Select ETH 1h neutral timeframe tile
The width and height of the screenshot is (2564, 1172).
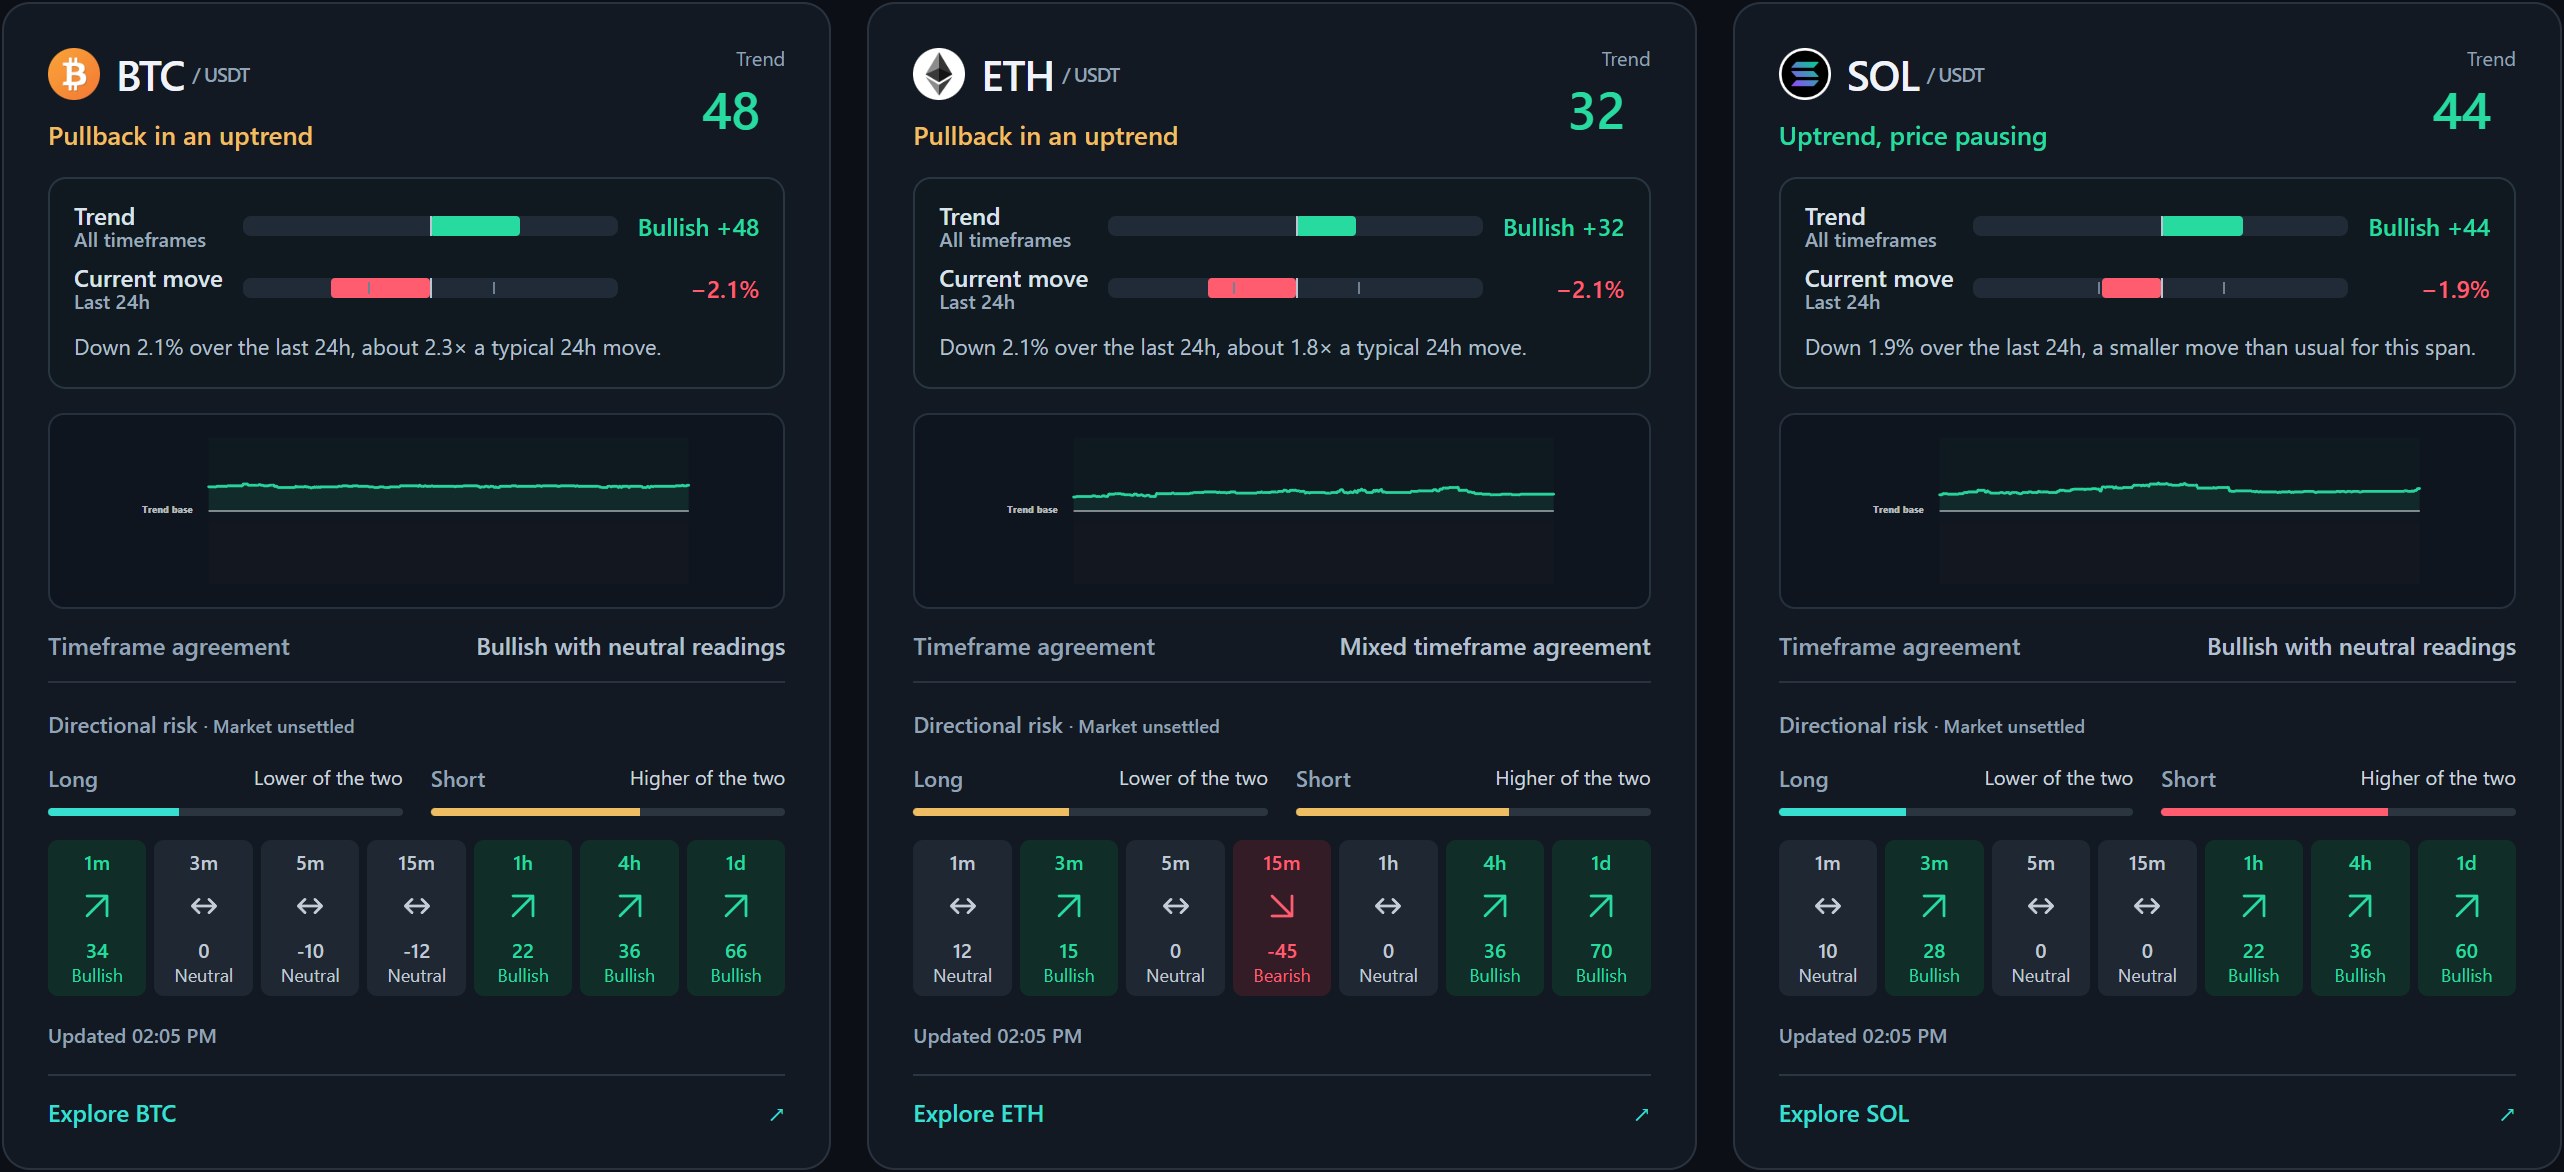click(x=1388, y=918)
